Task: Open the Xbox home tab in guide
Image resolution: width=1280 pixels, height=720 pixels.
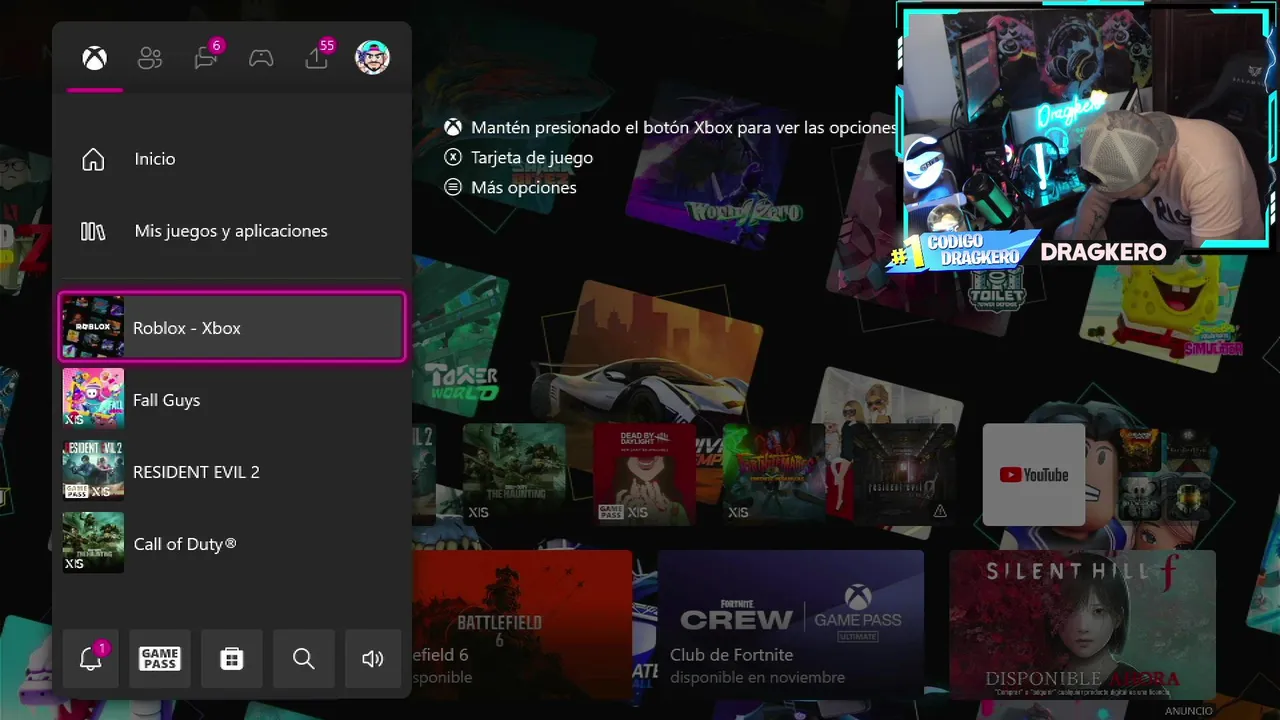Action: [x=95, y=58]
